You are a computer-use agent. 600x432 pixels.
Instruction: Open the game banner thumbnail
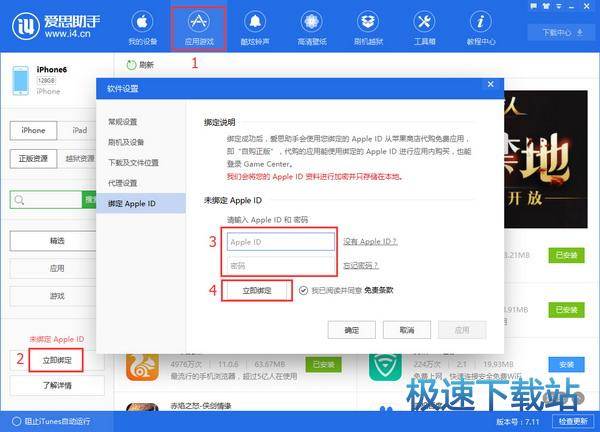coord(546,159)
